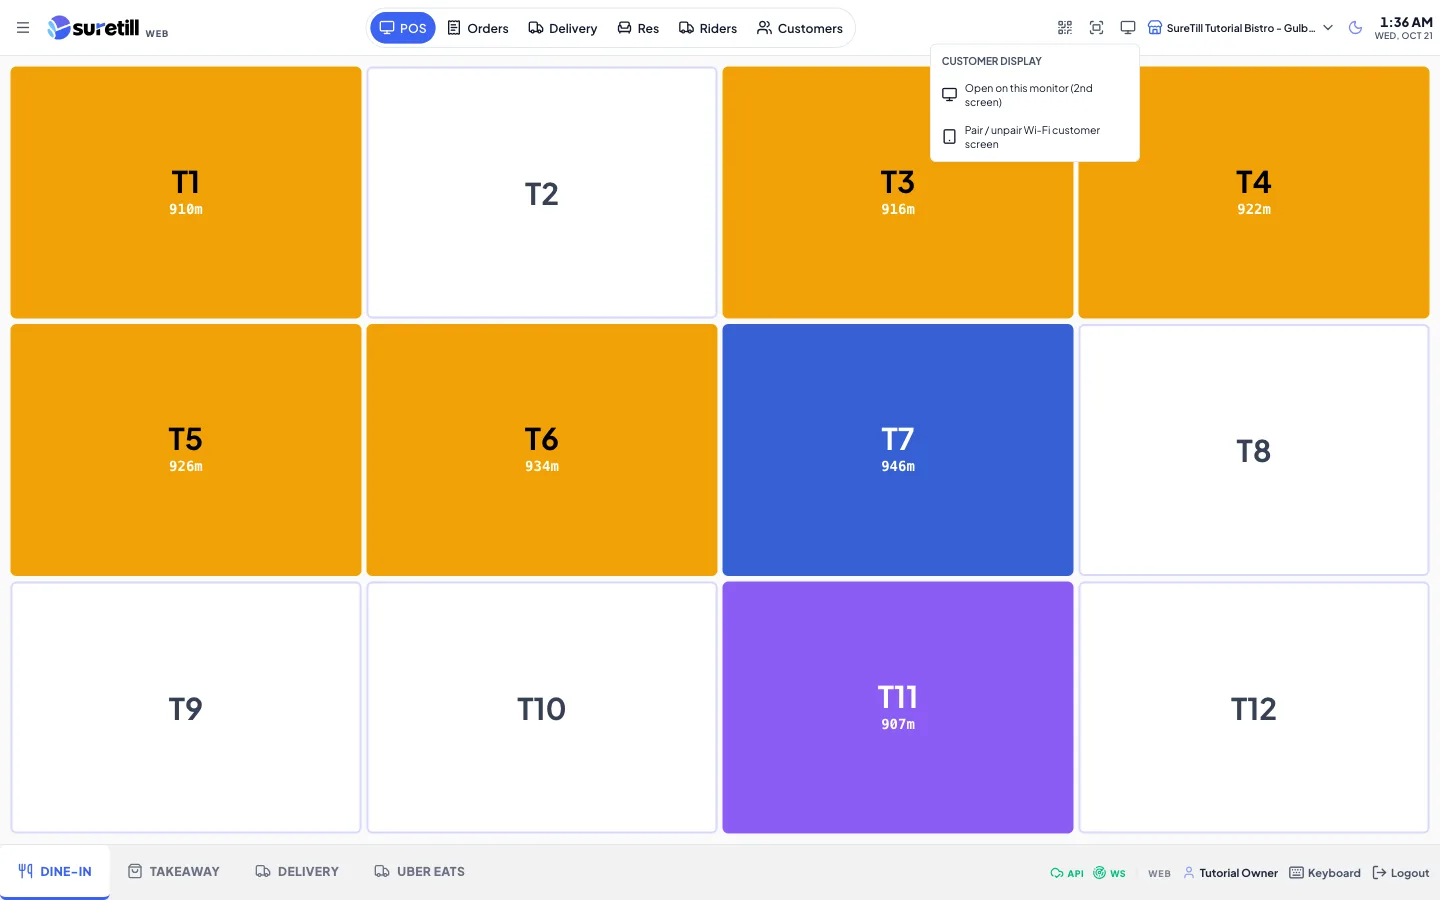1440x900 pixels.
Task: Click the scan/fullscreen frame icon
Action: [1096, 28]
